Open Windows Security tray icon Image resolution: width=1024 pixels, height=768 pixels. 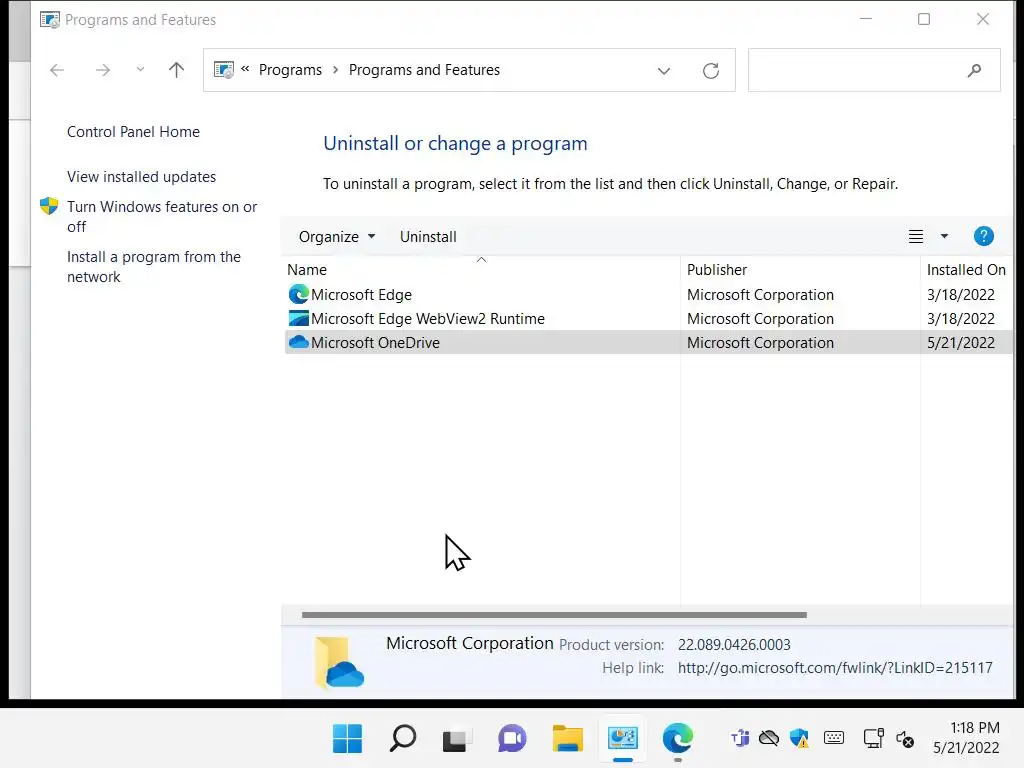pos(799,739)
